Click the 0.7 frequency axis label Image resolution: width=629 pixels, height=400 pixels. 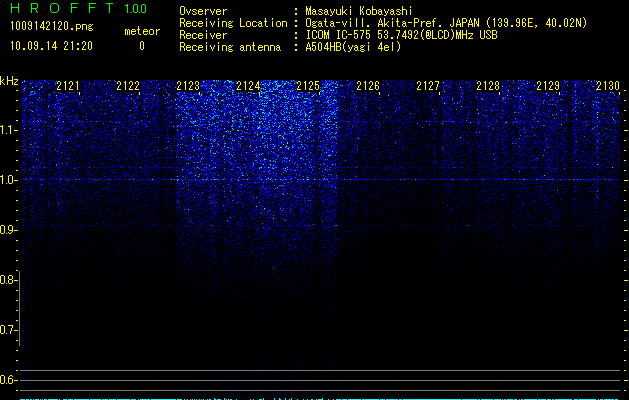pos(7,330)
